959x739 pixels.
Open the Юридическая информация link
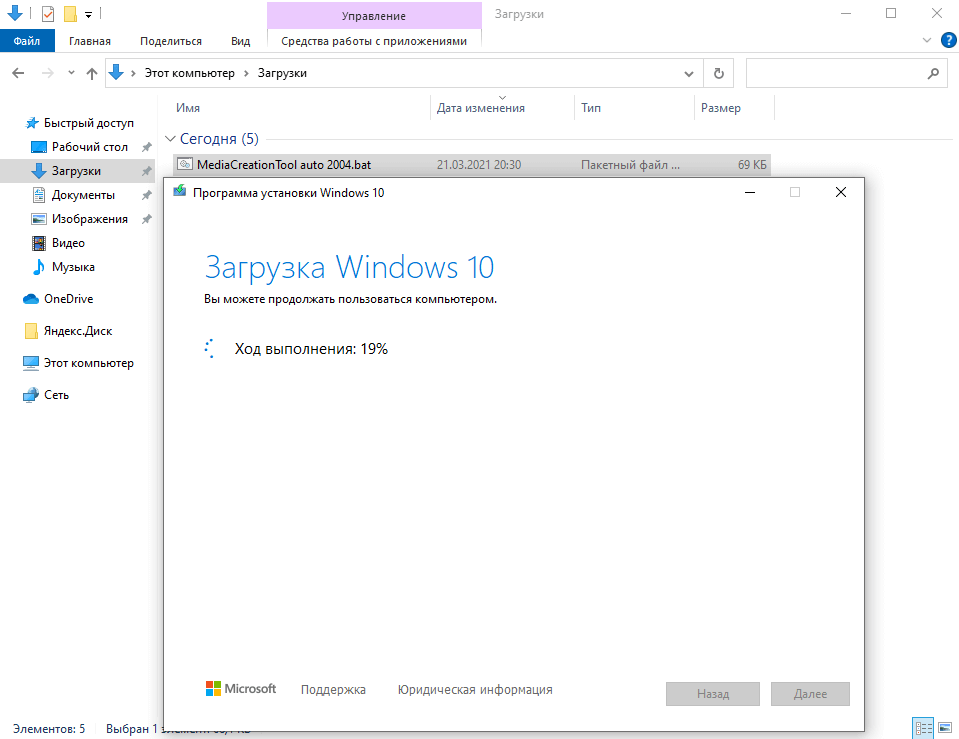pos(475,689)
